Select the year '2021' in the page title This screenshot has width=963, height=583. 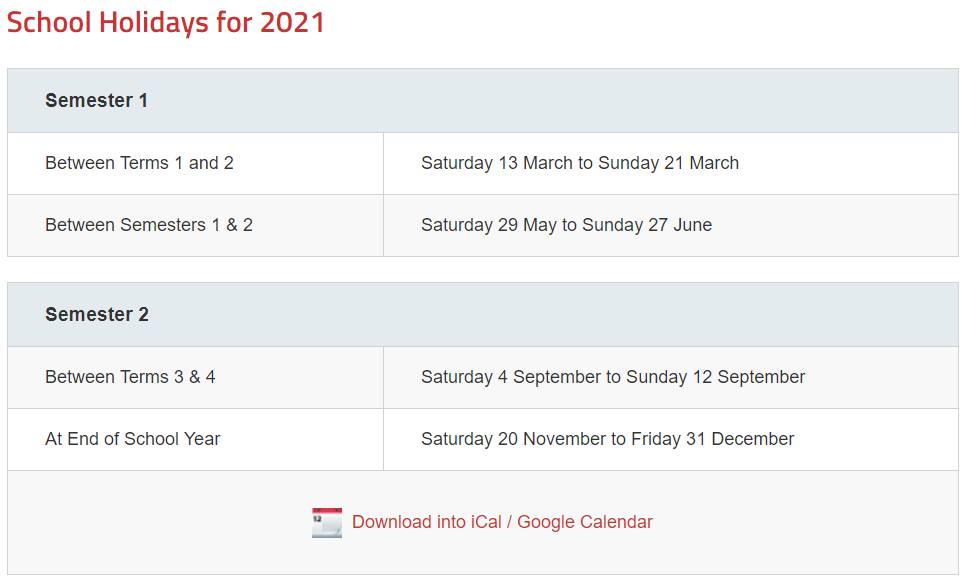292,22
